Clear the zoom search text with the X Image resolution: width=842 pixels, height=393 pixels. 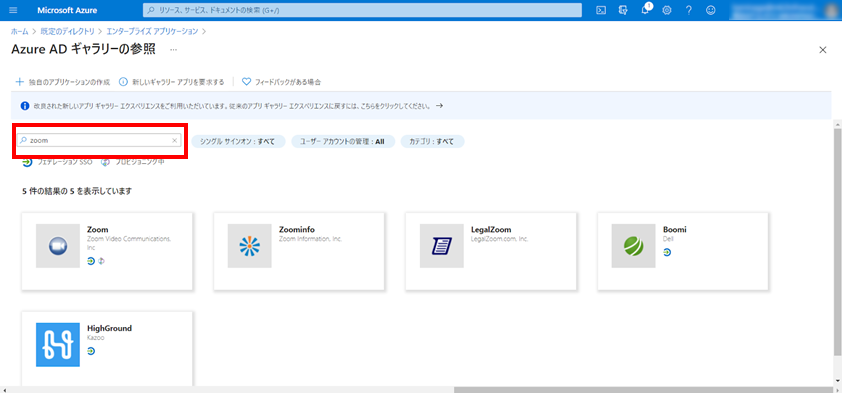point(174,140)
